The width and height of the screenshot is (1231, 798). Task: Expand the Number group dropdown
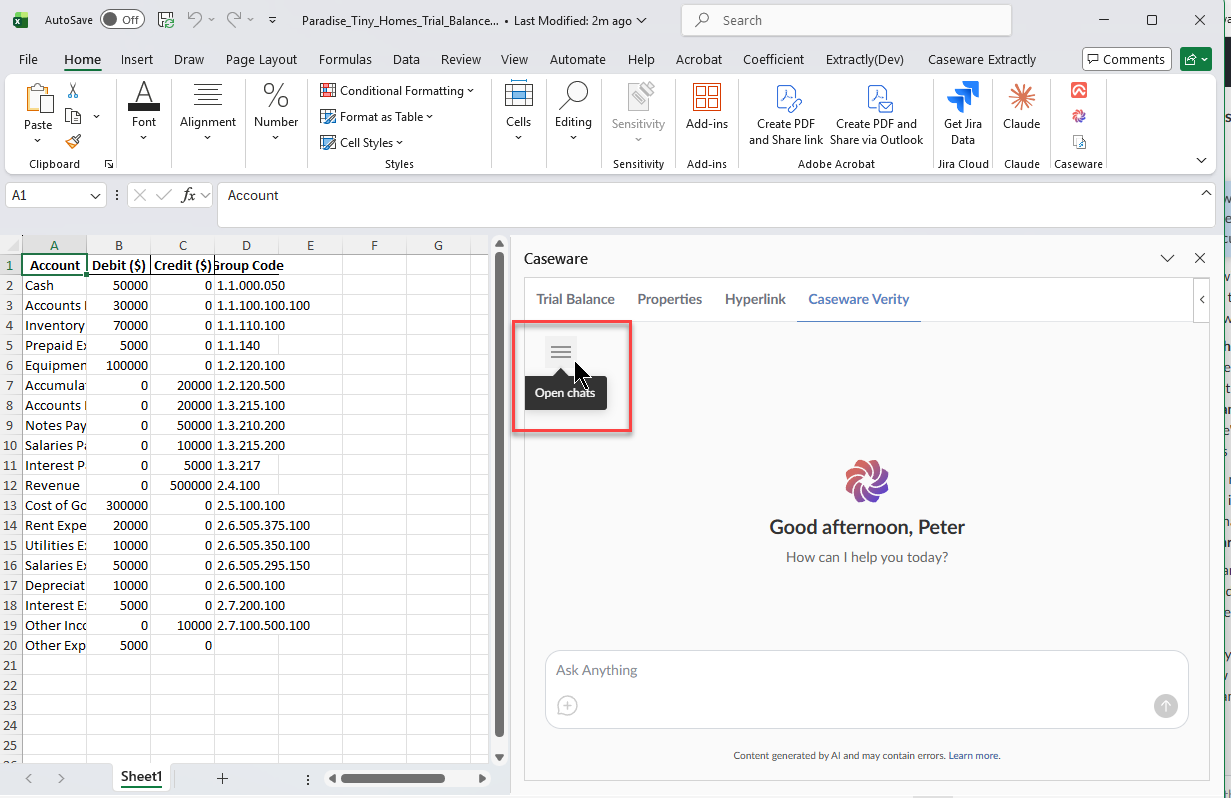click(x=276, y=138)
